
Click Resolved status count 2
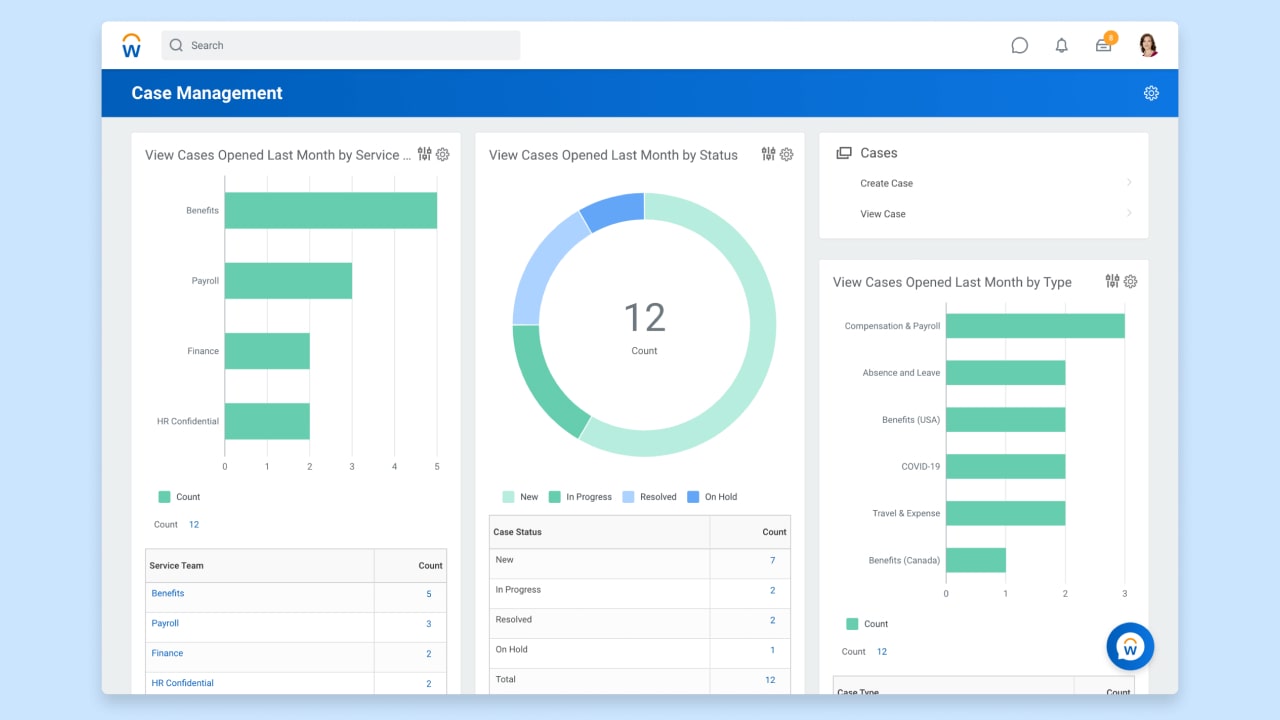[772, 620]
